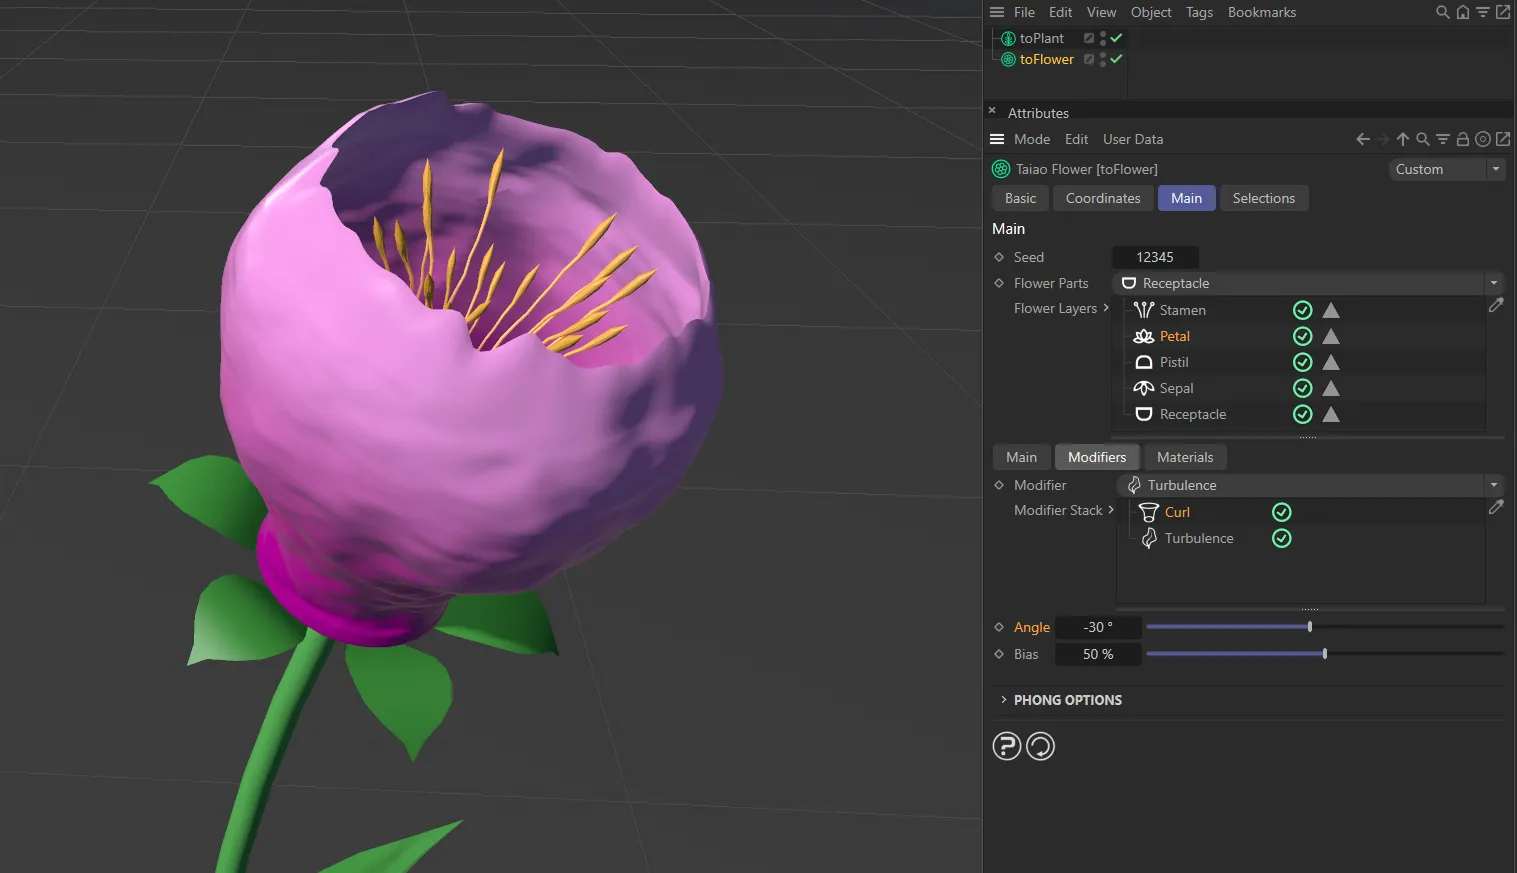Select the Stamen flower part icon
This screenshot has width=1517, height=873.
click(1143, 310)
